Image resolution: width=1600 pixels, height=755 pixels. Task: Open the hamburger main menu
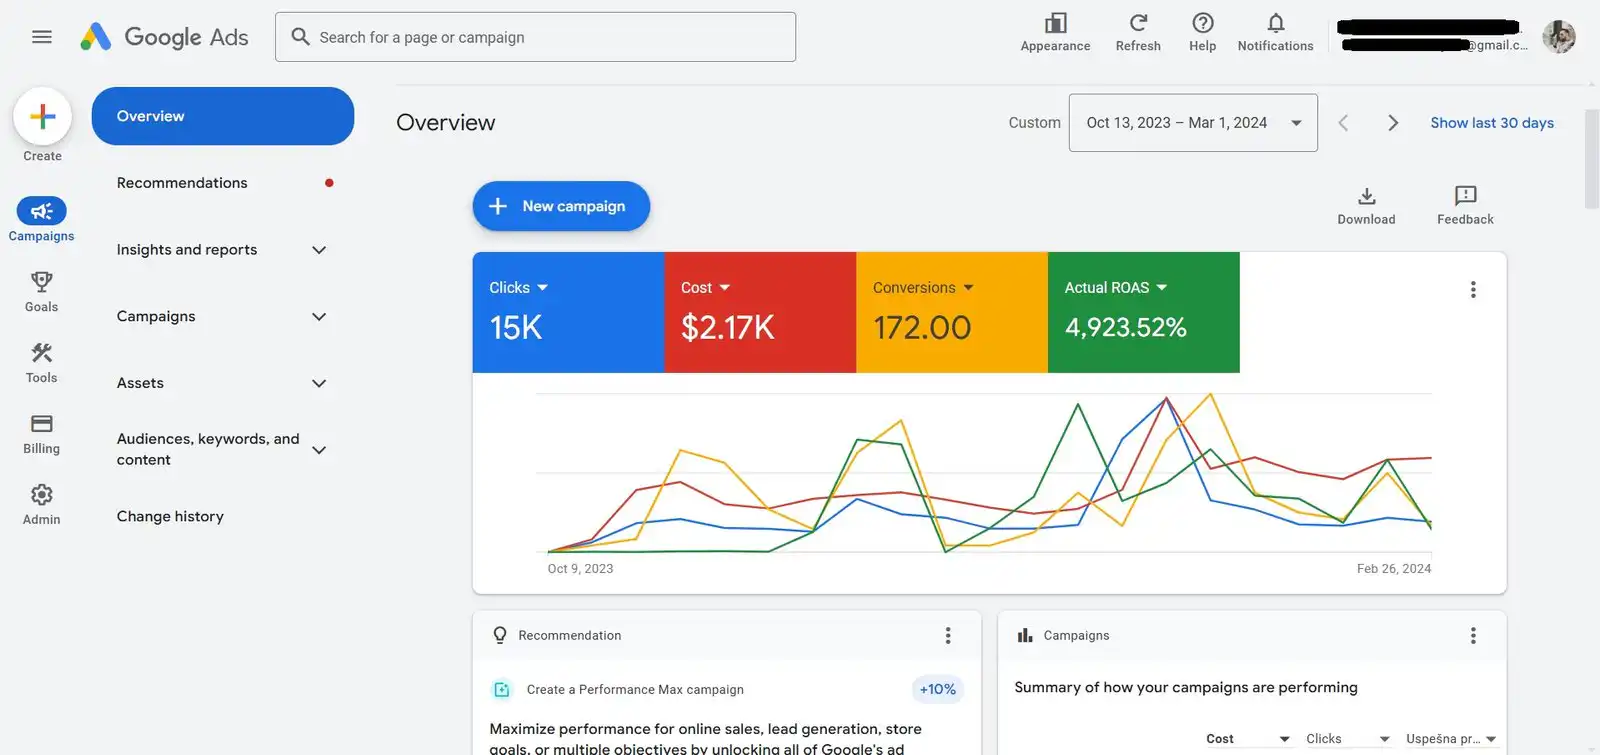click(x=41, y=37)
